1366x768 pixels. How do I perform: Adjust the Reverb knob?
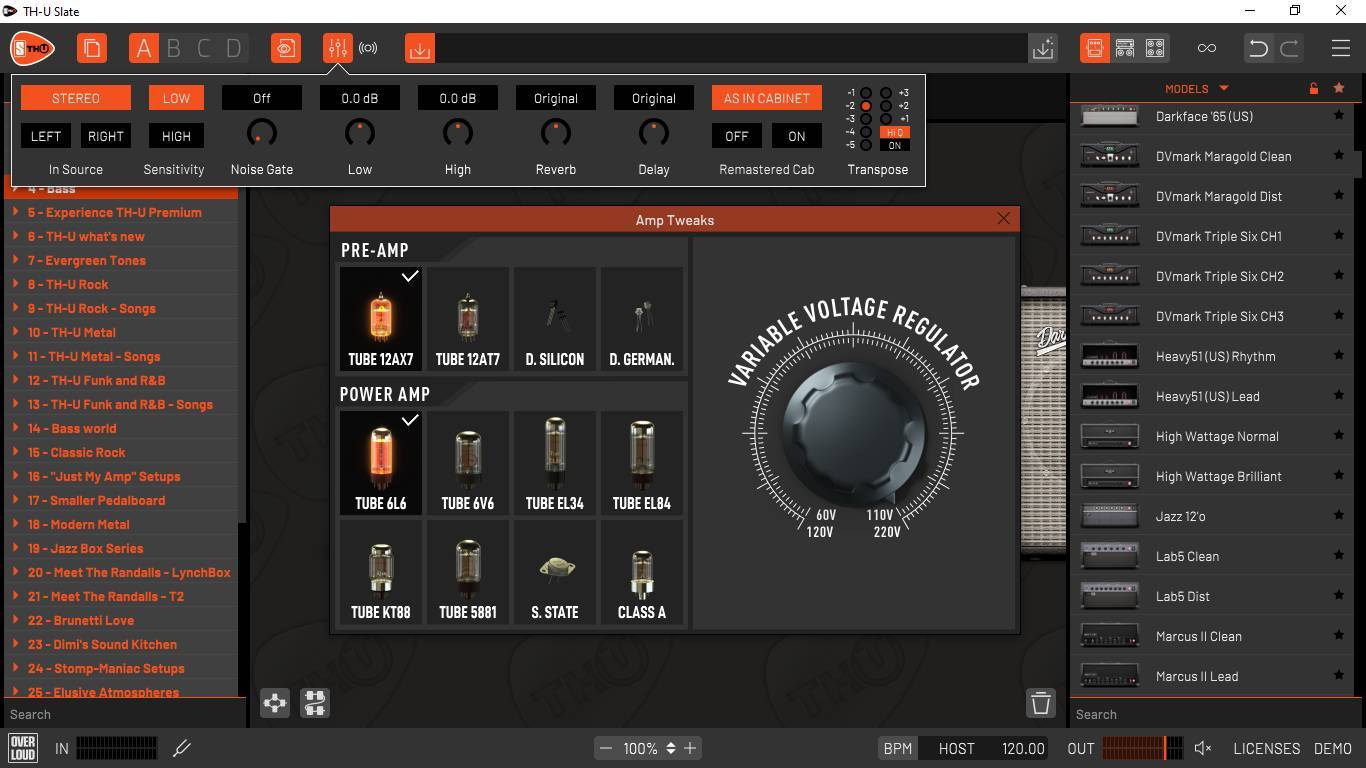556,134
